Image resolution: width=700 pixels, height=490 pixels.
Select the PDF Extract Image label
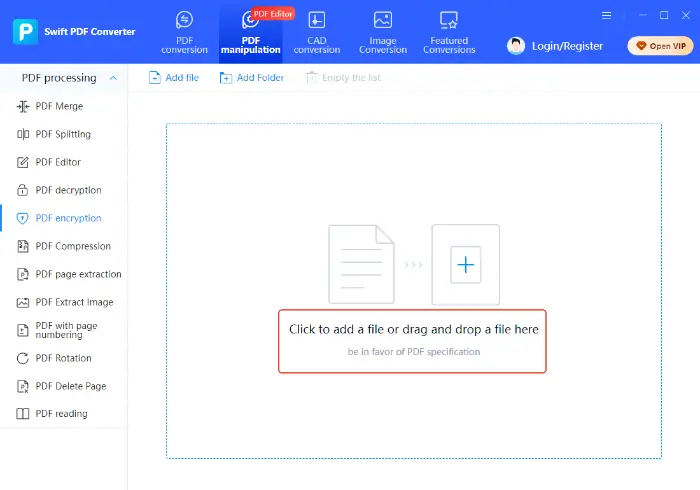pos(74,302)
